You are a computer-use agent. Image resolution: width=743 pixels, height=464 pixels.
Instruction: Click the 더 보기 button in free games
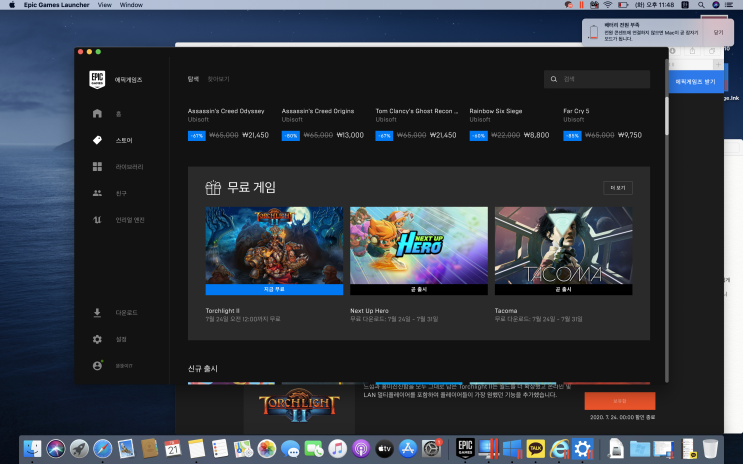(617, 188)
